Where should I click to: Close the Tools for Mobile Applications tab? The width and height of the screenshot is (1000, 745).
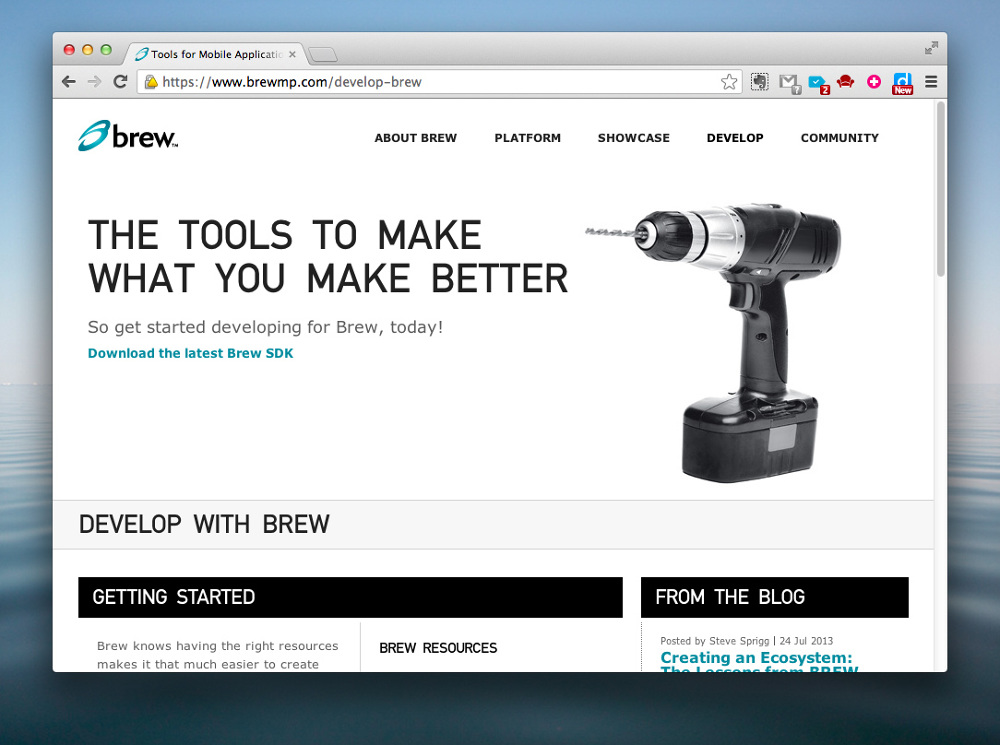[x=292, y=54]
